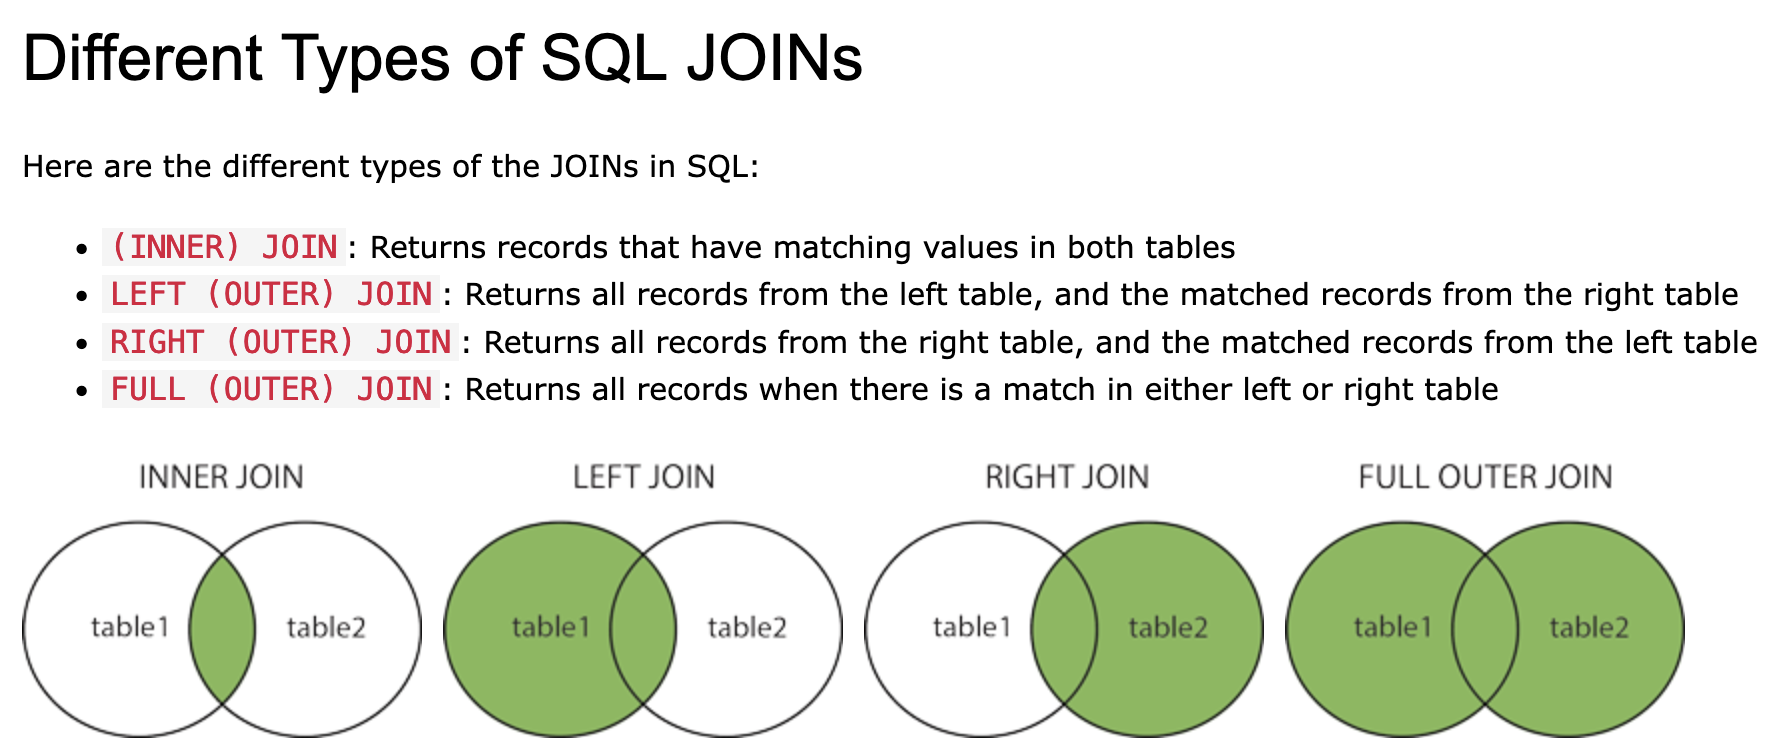Click the overlap area in LEFT JOIN diagram
The image size is (1776, 756).
pyautogui.click(x=643, y=628)
